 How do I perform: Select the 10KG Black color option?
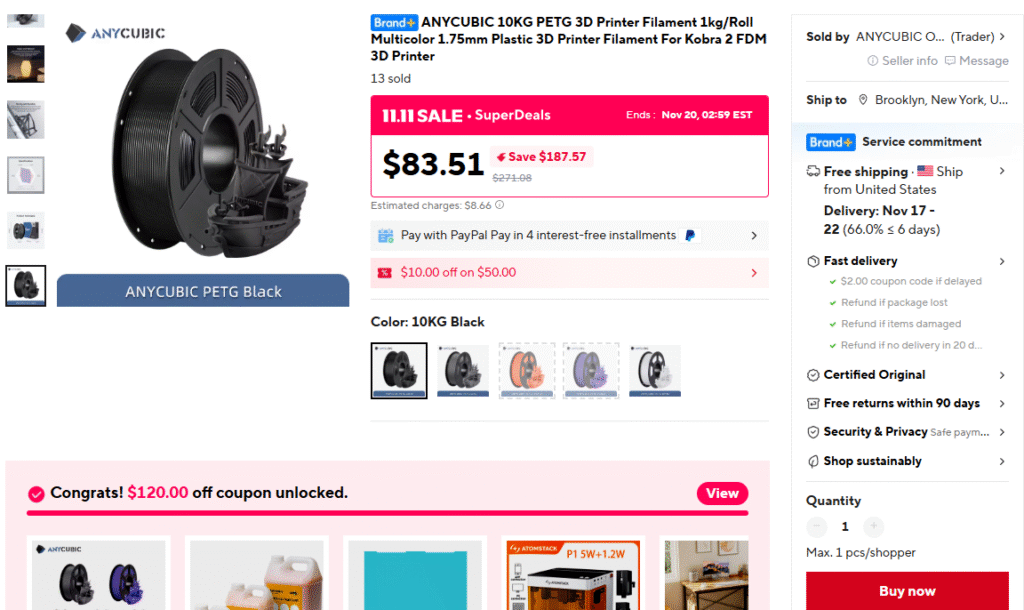pyautogui.click(x=399, y=371)
